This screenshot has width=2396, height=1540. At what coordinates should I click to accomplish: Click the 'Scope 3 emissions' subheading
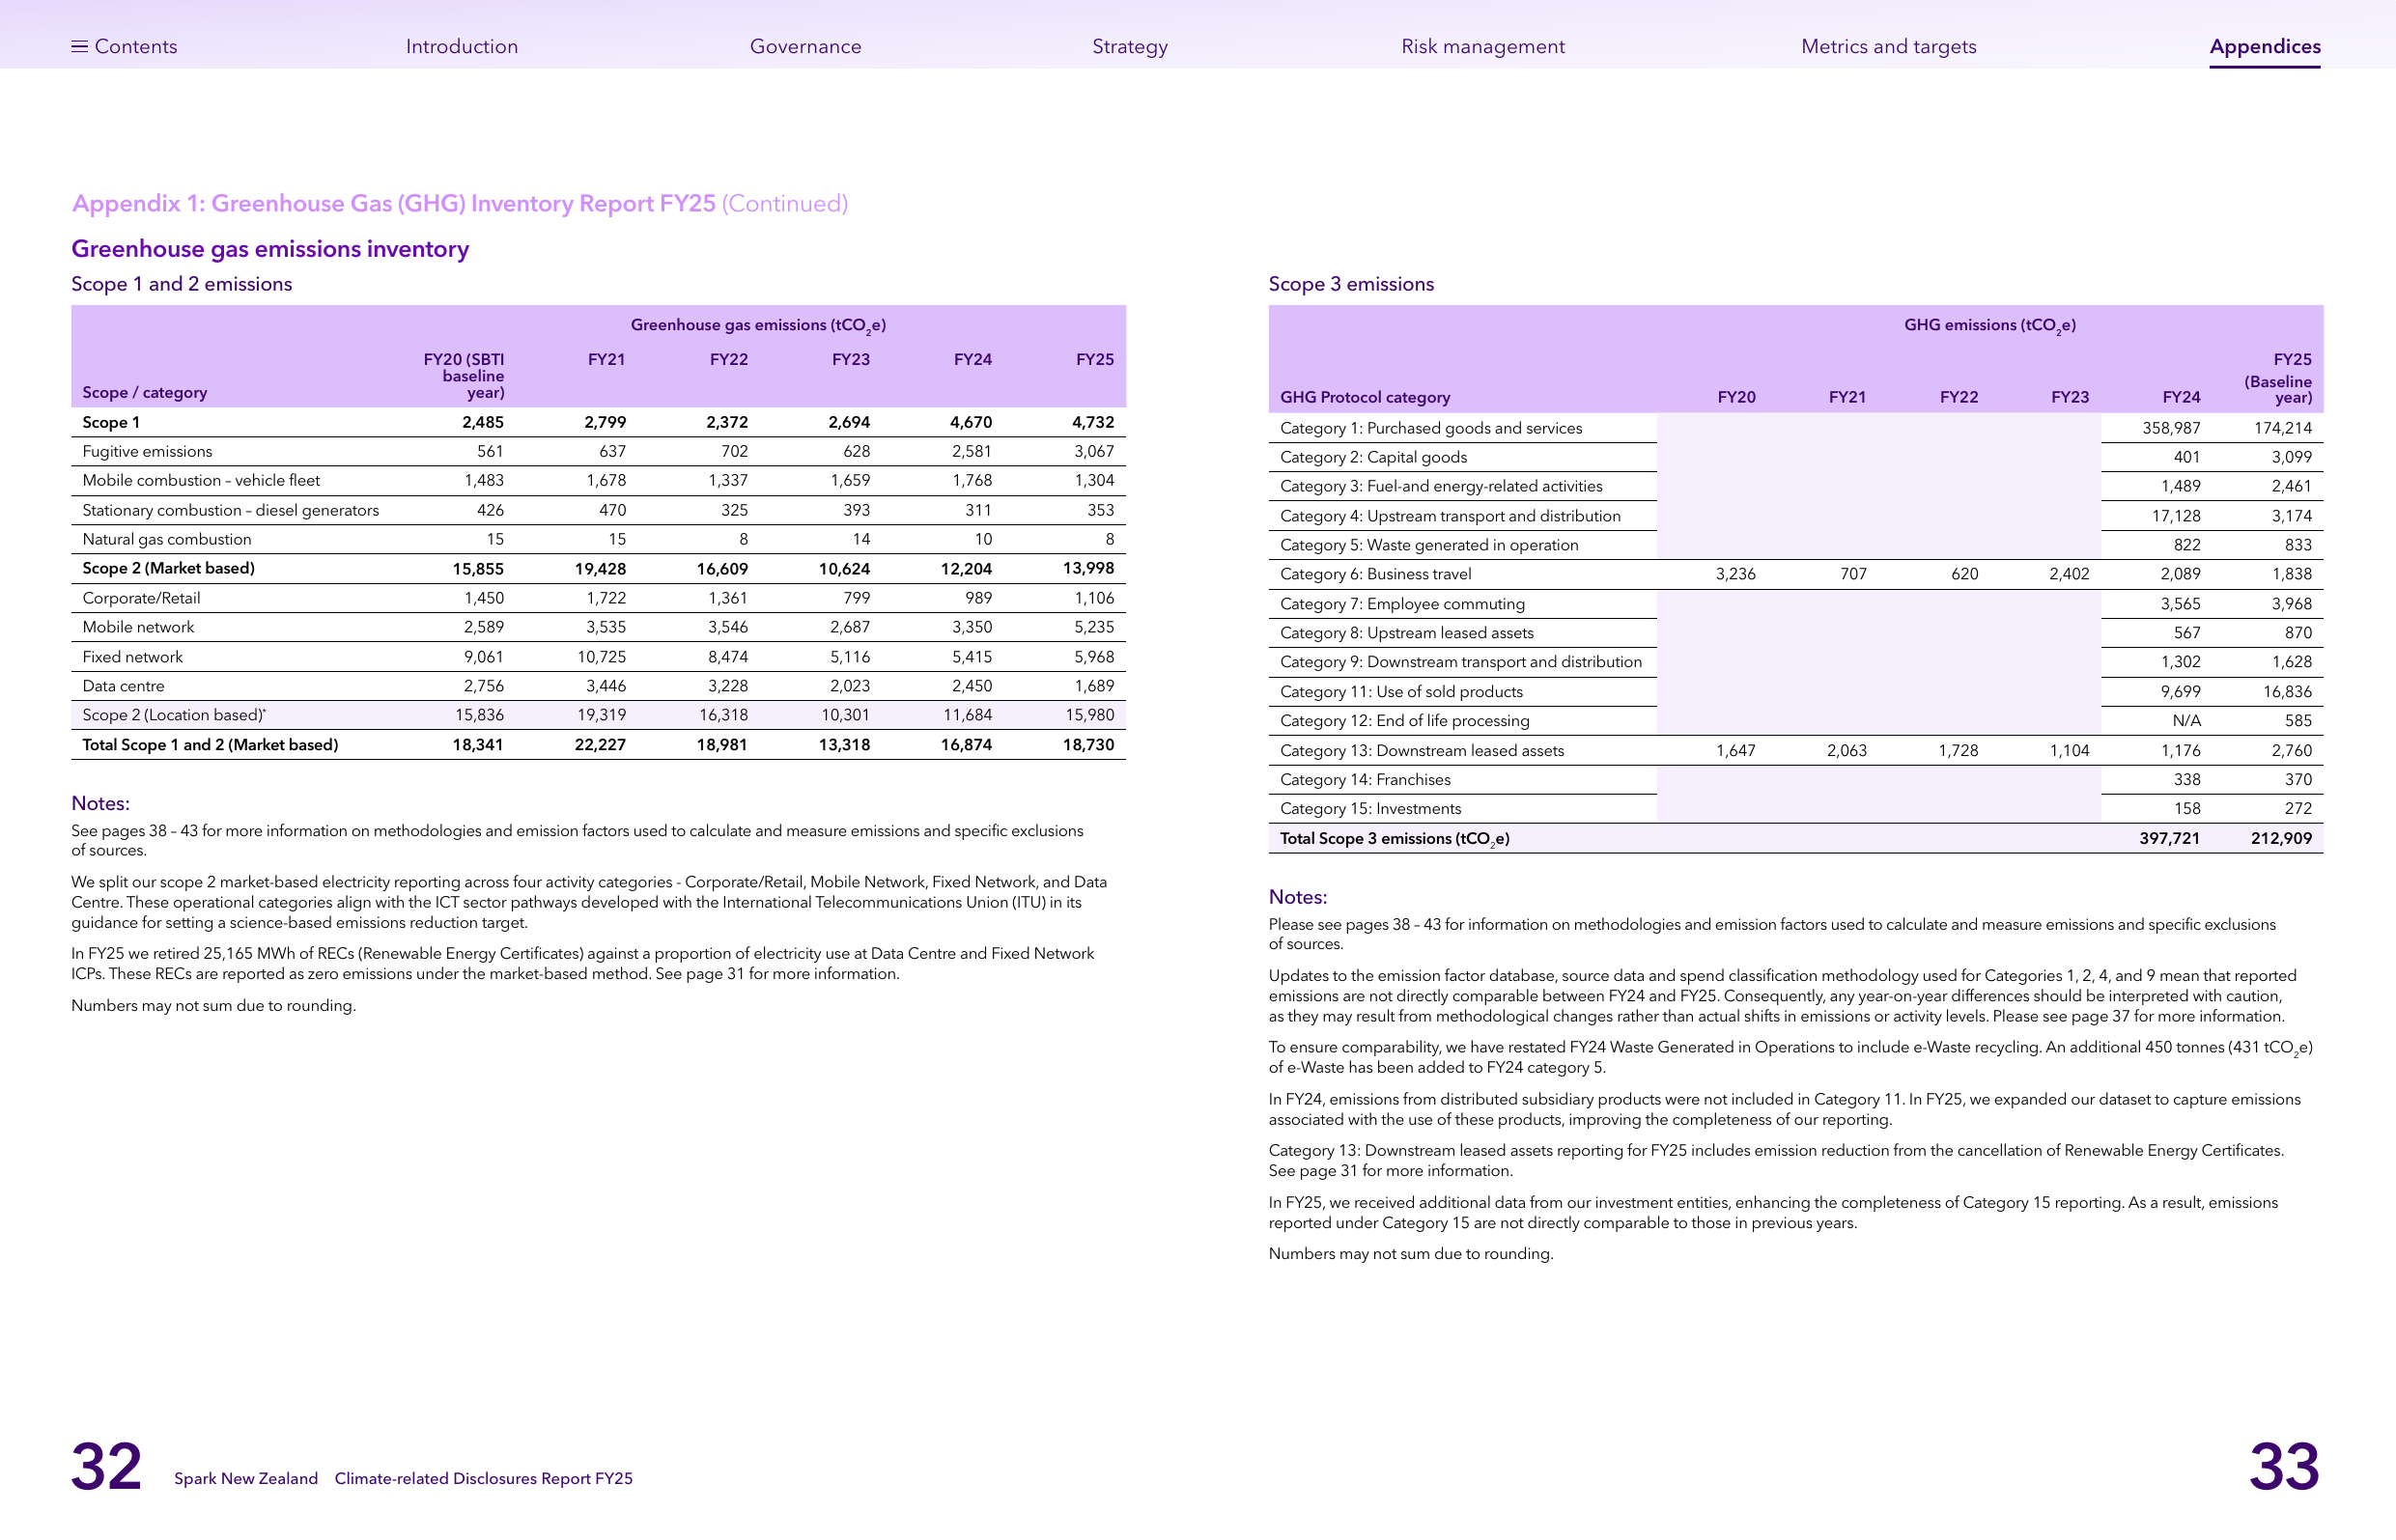1351,284
